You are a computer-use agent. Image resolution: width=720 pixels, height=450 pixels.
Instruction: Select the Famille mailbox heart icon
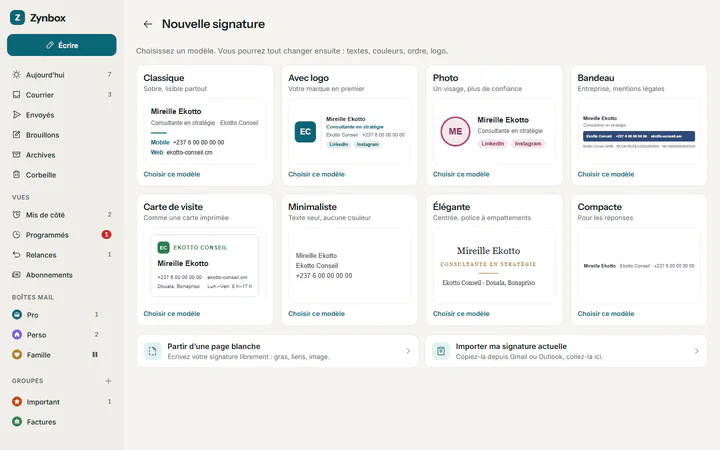tap(17, 354)
